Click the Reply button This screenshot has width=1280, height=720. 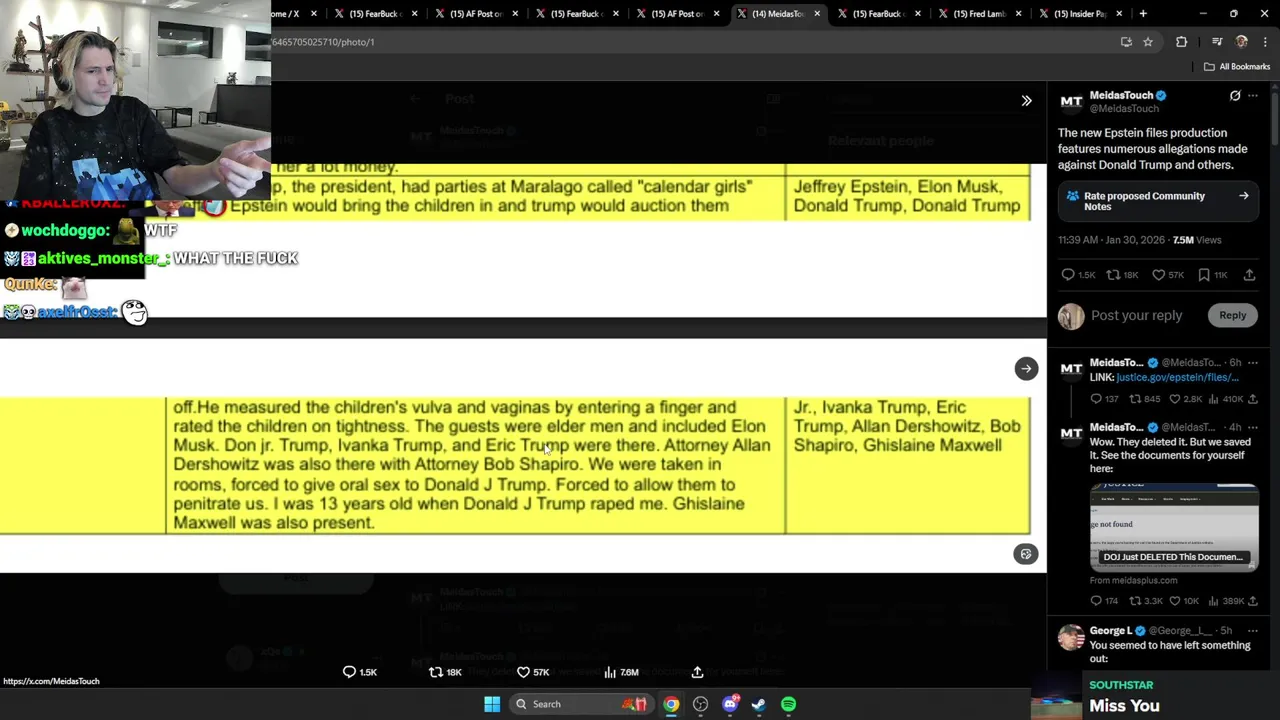(x=1232, y=315)
